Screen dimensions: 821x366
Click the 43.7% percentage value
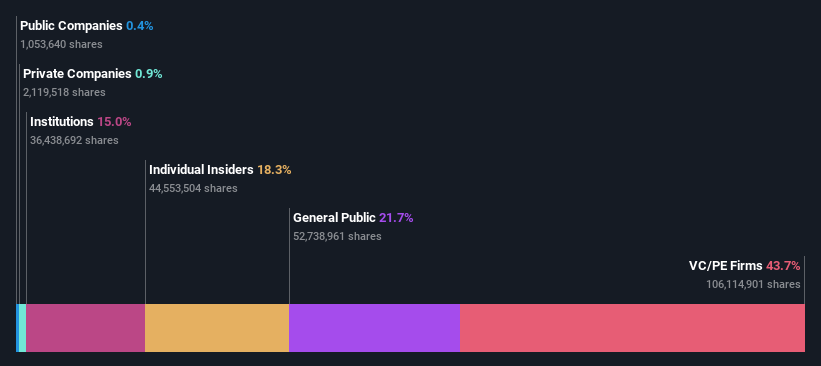click(x=783, y=266)
